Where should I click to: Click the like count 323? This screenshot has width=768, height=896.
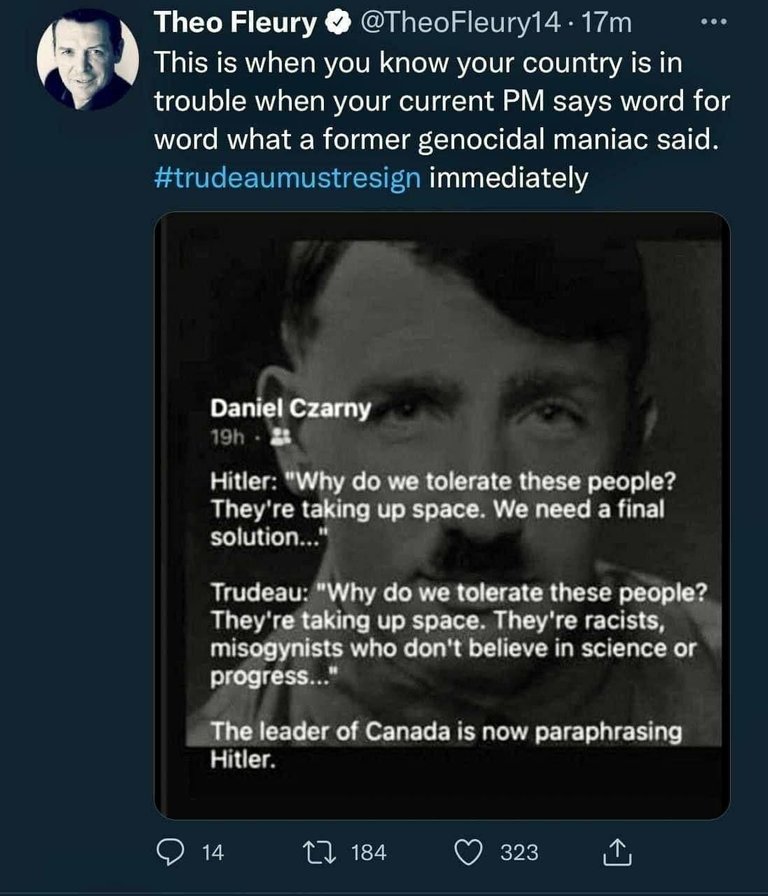coord(519,853)
